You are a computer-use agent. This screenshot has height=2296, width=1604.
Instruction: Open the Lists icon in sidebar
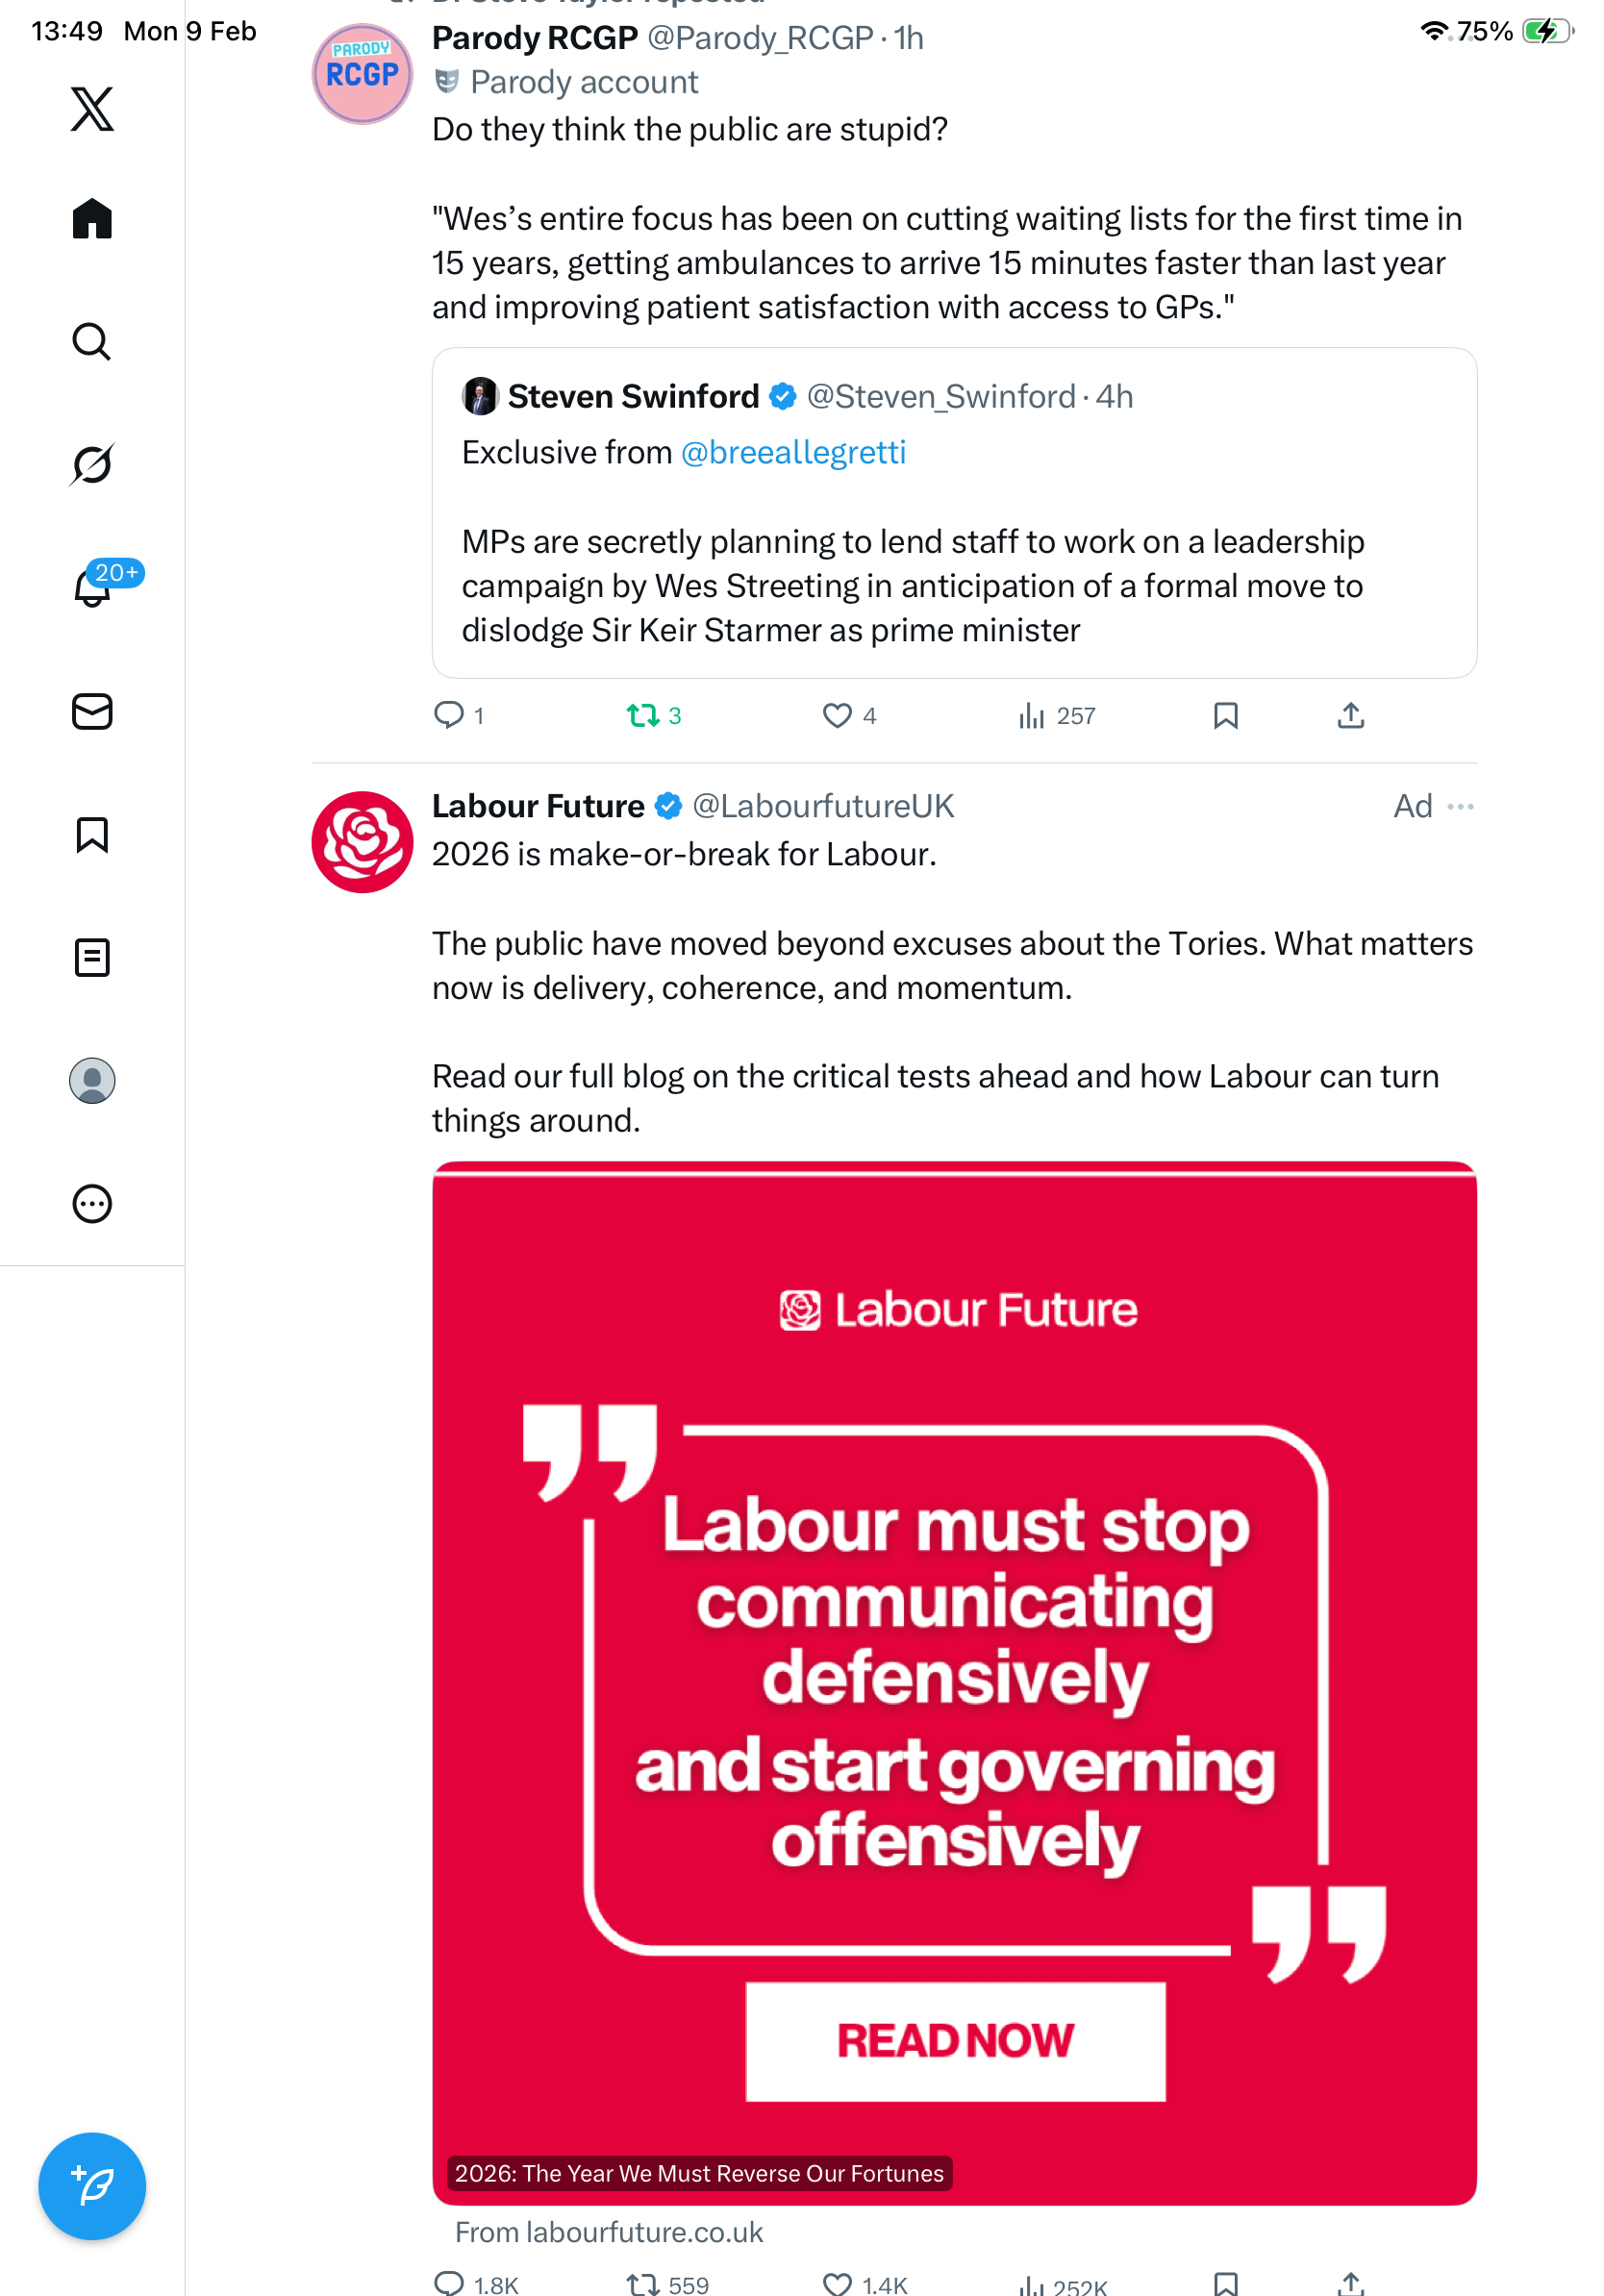[x=92, y=958]
